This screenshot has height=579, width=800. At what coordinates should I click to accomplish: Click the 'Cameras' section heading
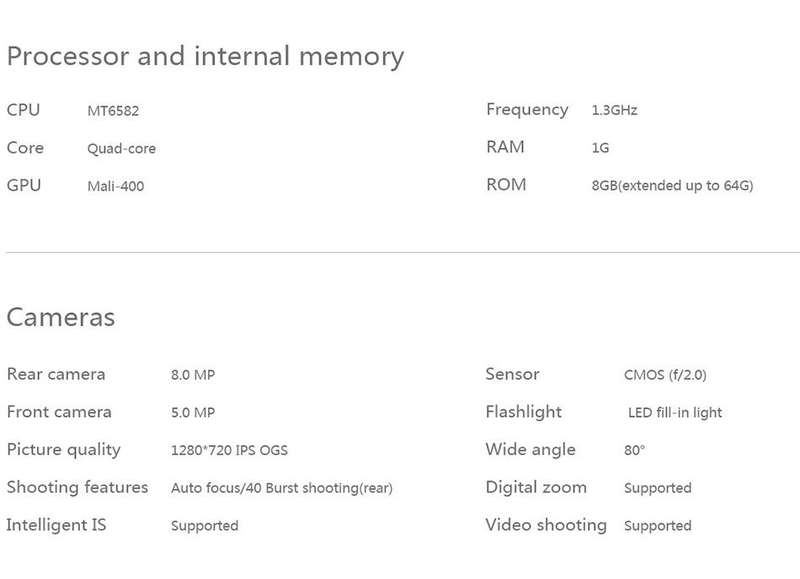click(61, 317)
